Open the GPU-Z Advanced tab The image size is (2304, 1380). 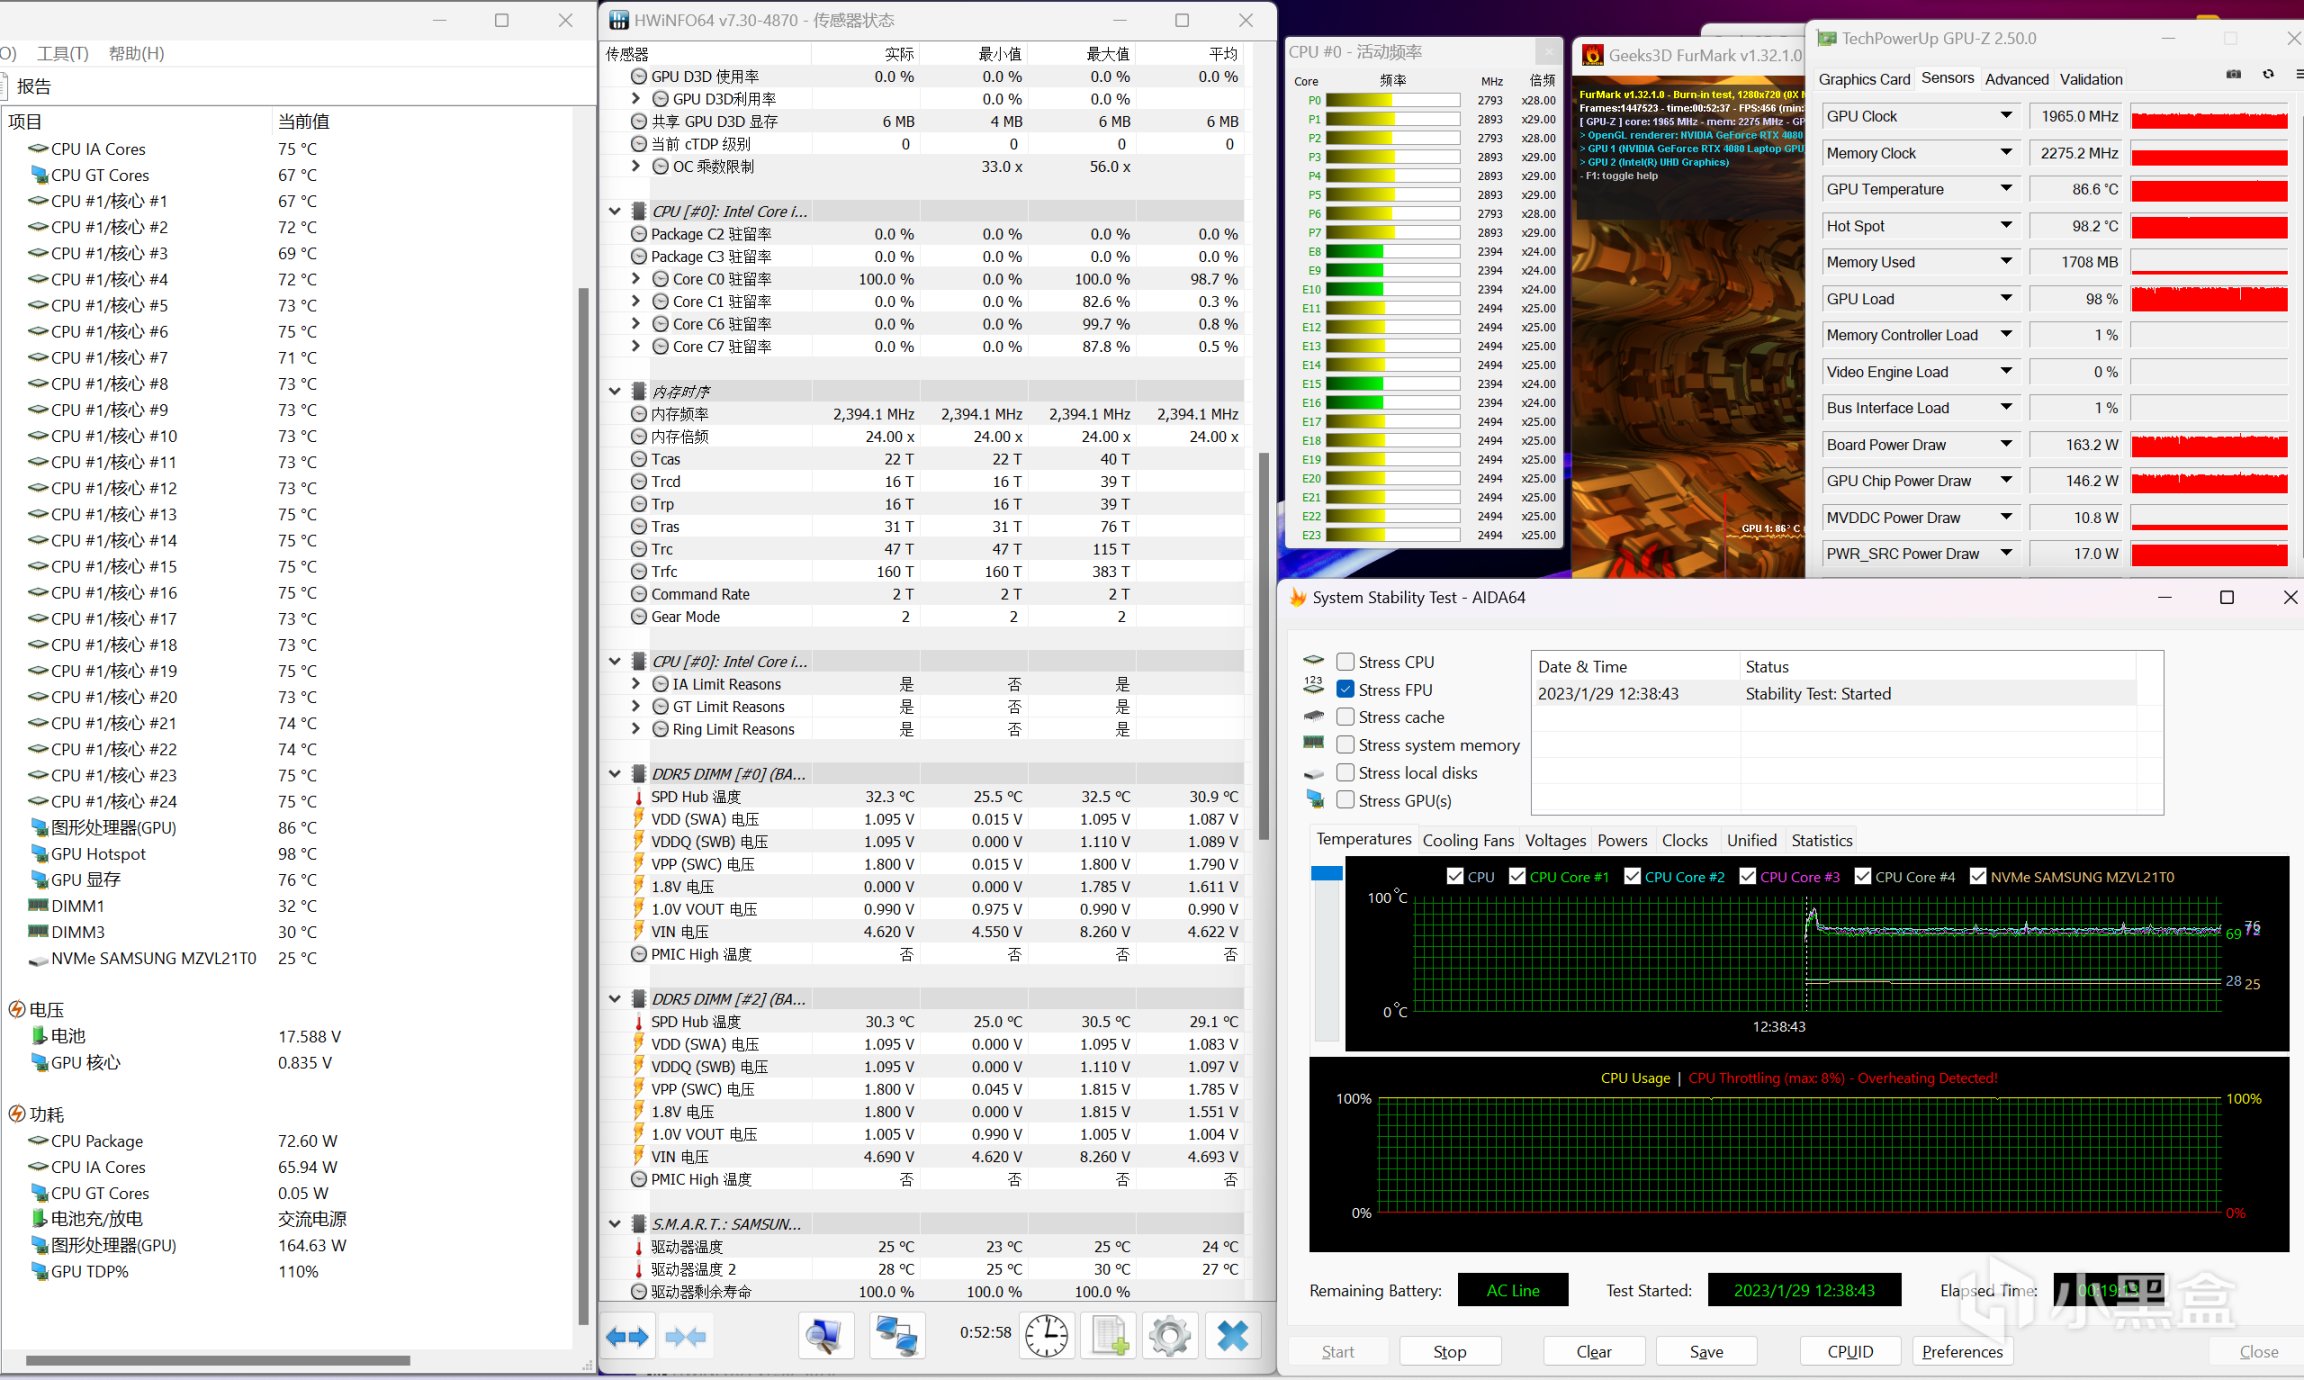pyautogui.click(x=2016, y=79)
